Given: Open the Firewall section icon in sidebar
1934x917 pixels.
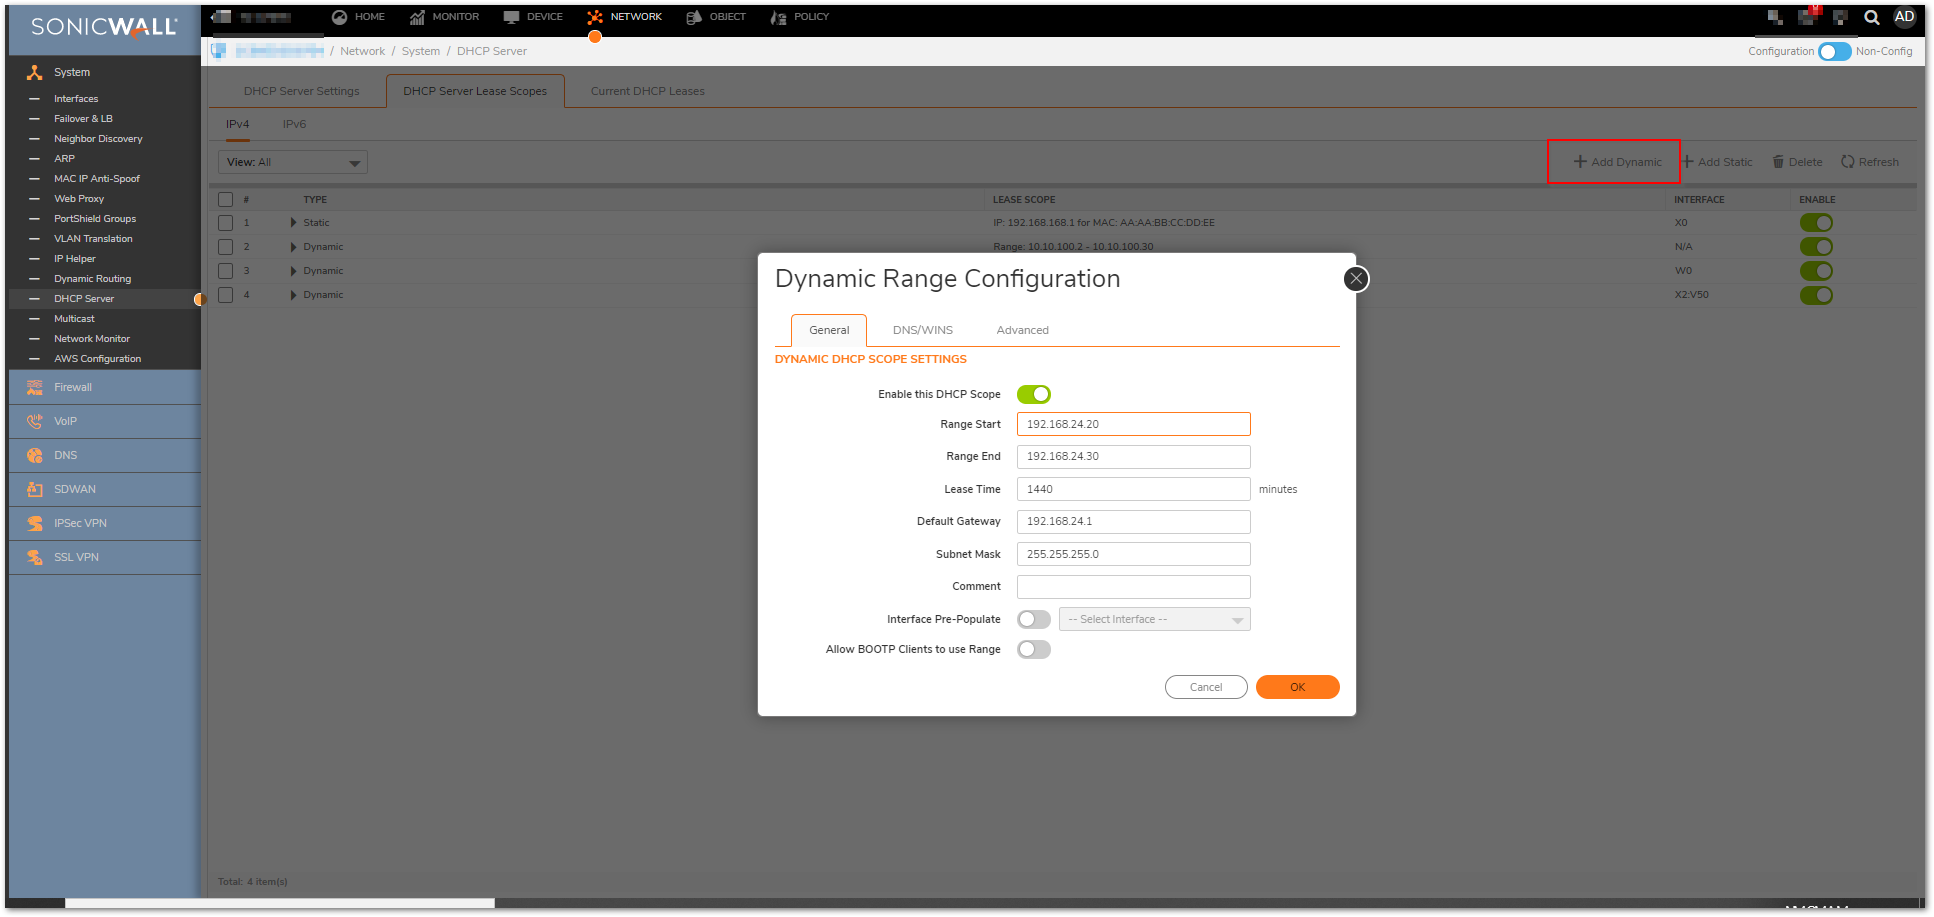Looking at the screenshot, I should [x=35, y=387].
